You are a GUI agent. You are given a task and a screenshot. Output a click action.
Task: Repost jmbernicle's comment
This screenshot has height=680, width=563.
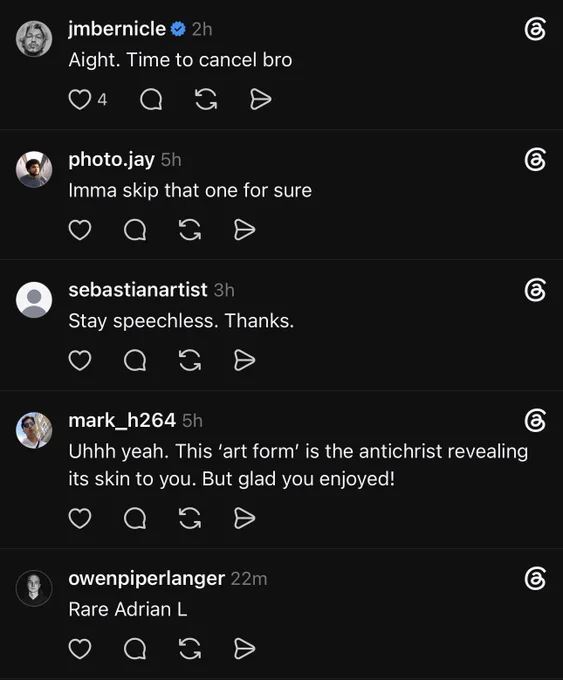click(206, 99)
